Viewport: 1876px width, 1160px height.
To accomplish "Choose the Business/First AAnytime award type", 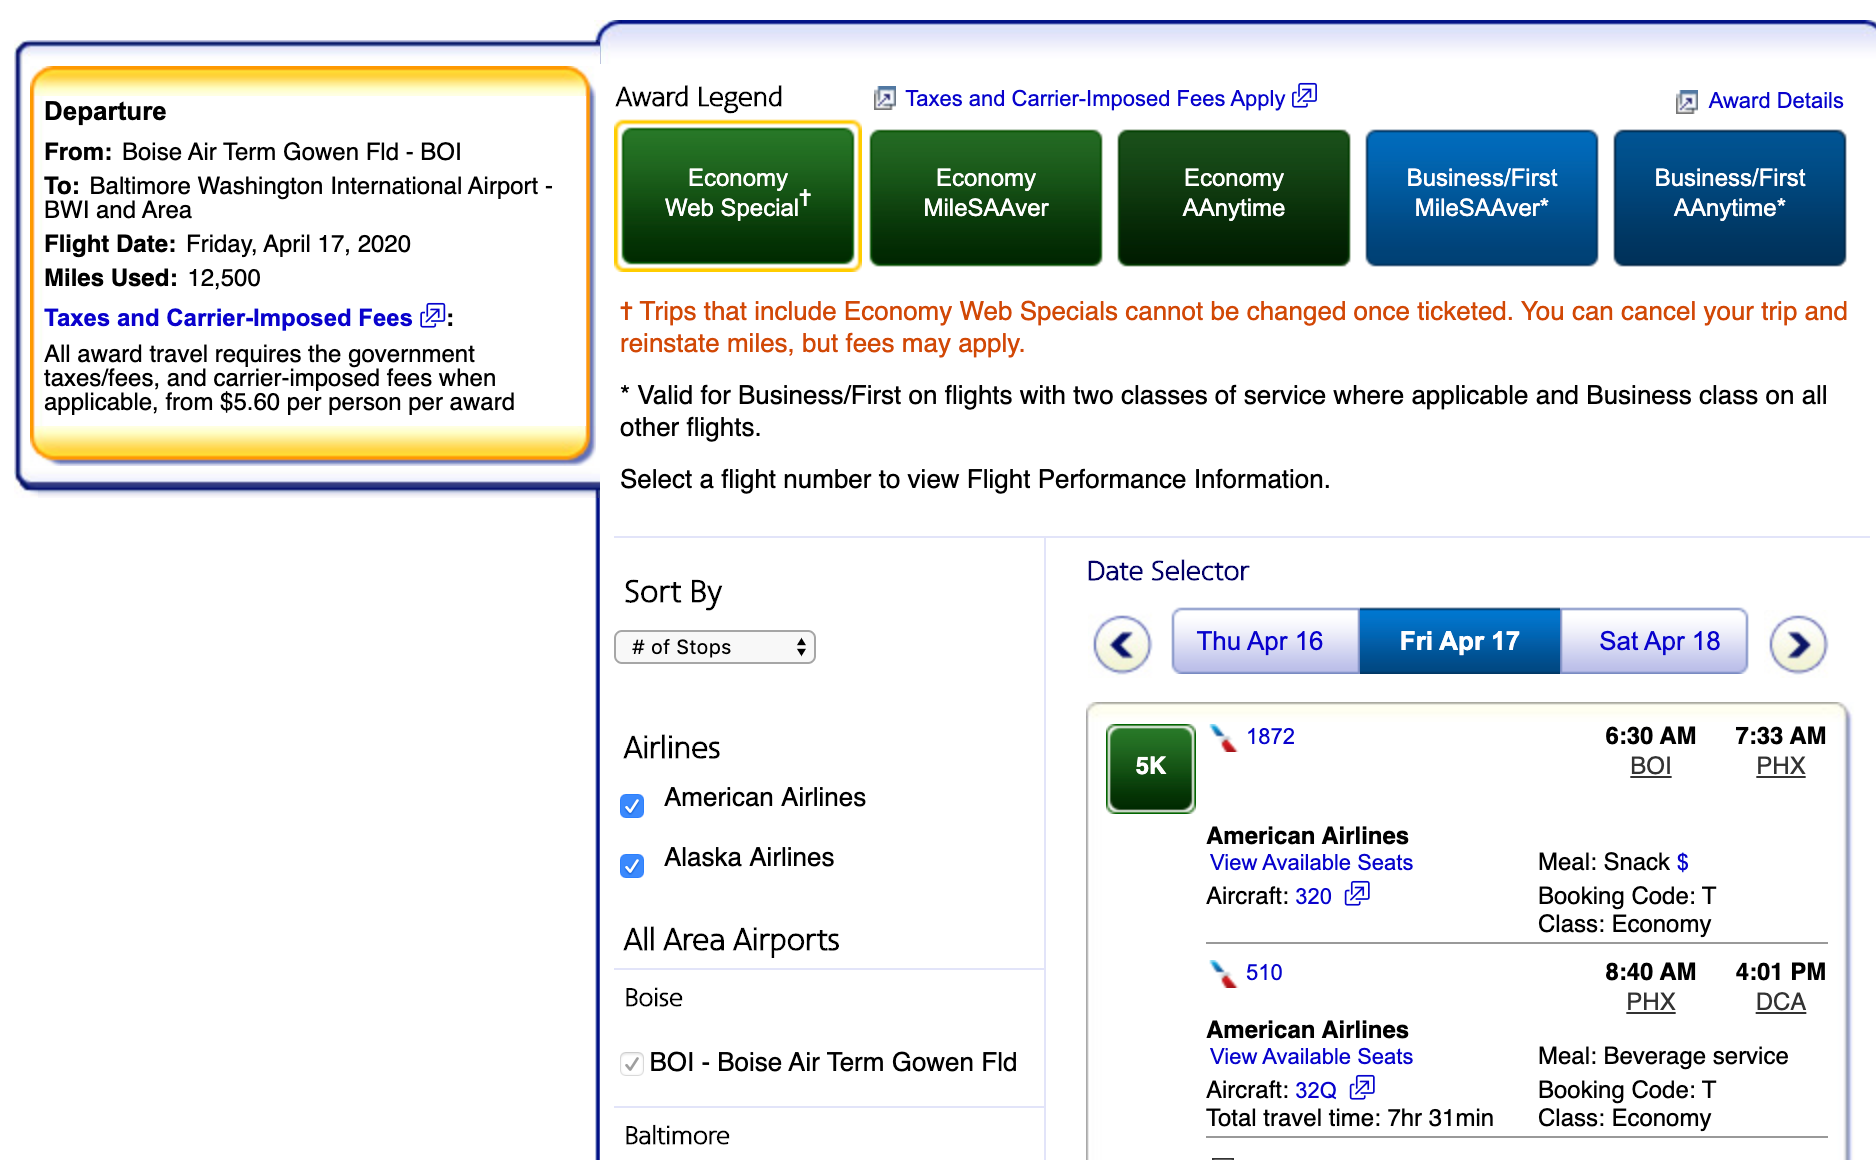I will (x=1729, y=196).
